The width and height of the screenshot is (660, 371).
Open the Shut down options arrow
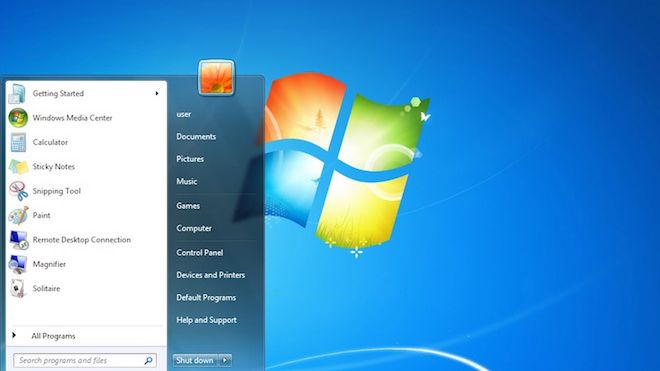coord(225,360)
